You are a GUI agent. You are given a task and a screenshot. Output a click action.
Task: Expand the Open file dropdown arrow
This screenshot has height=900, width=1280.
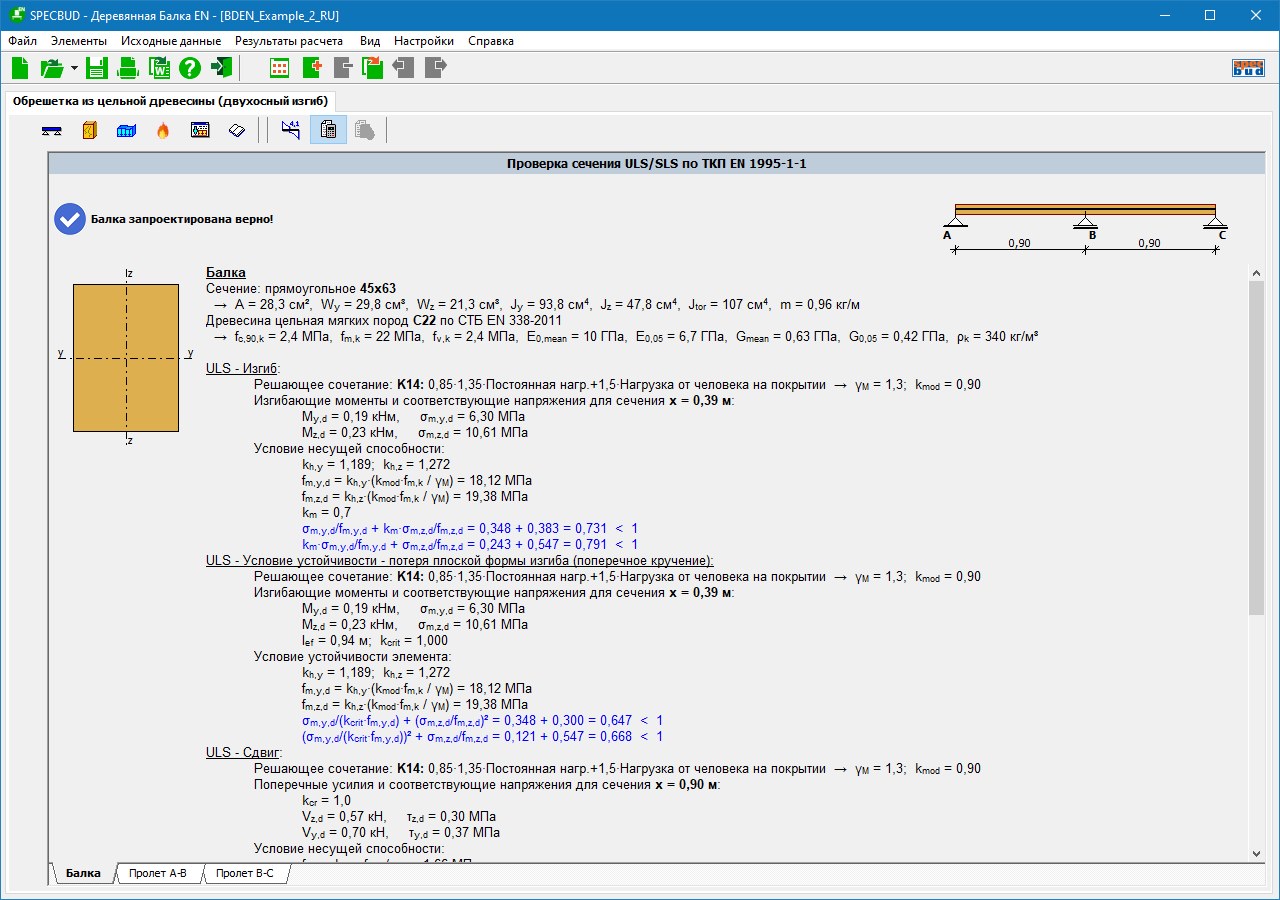[74, 69]
